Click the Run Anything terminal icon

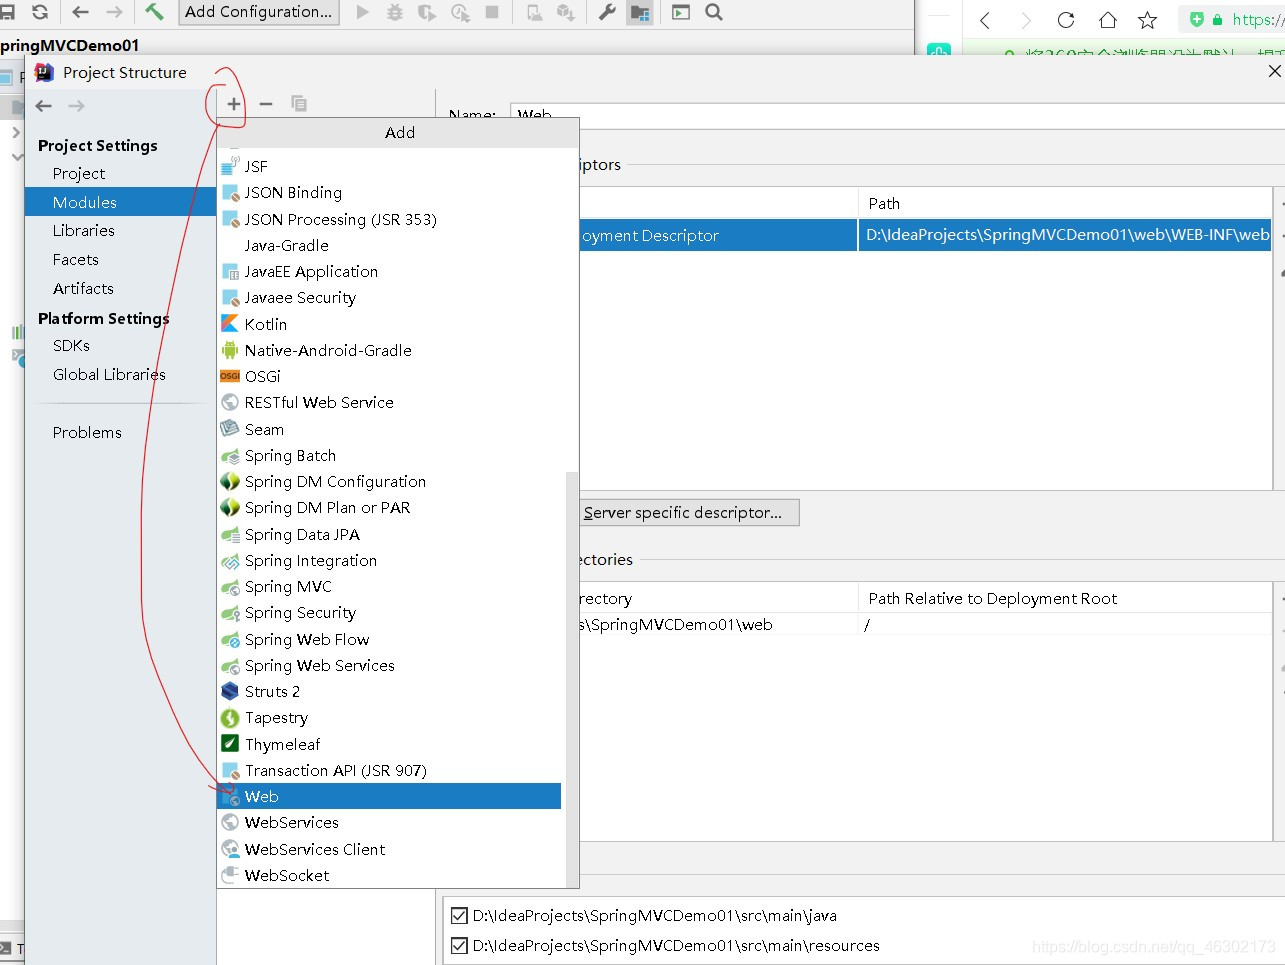[x=681, y=12]
